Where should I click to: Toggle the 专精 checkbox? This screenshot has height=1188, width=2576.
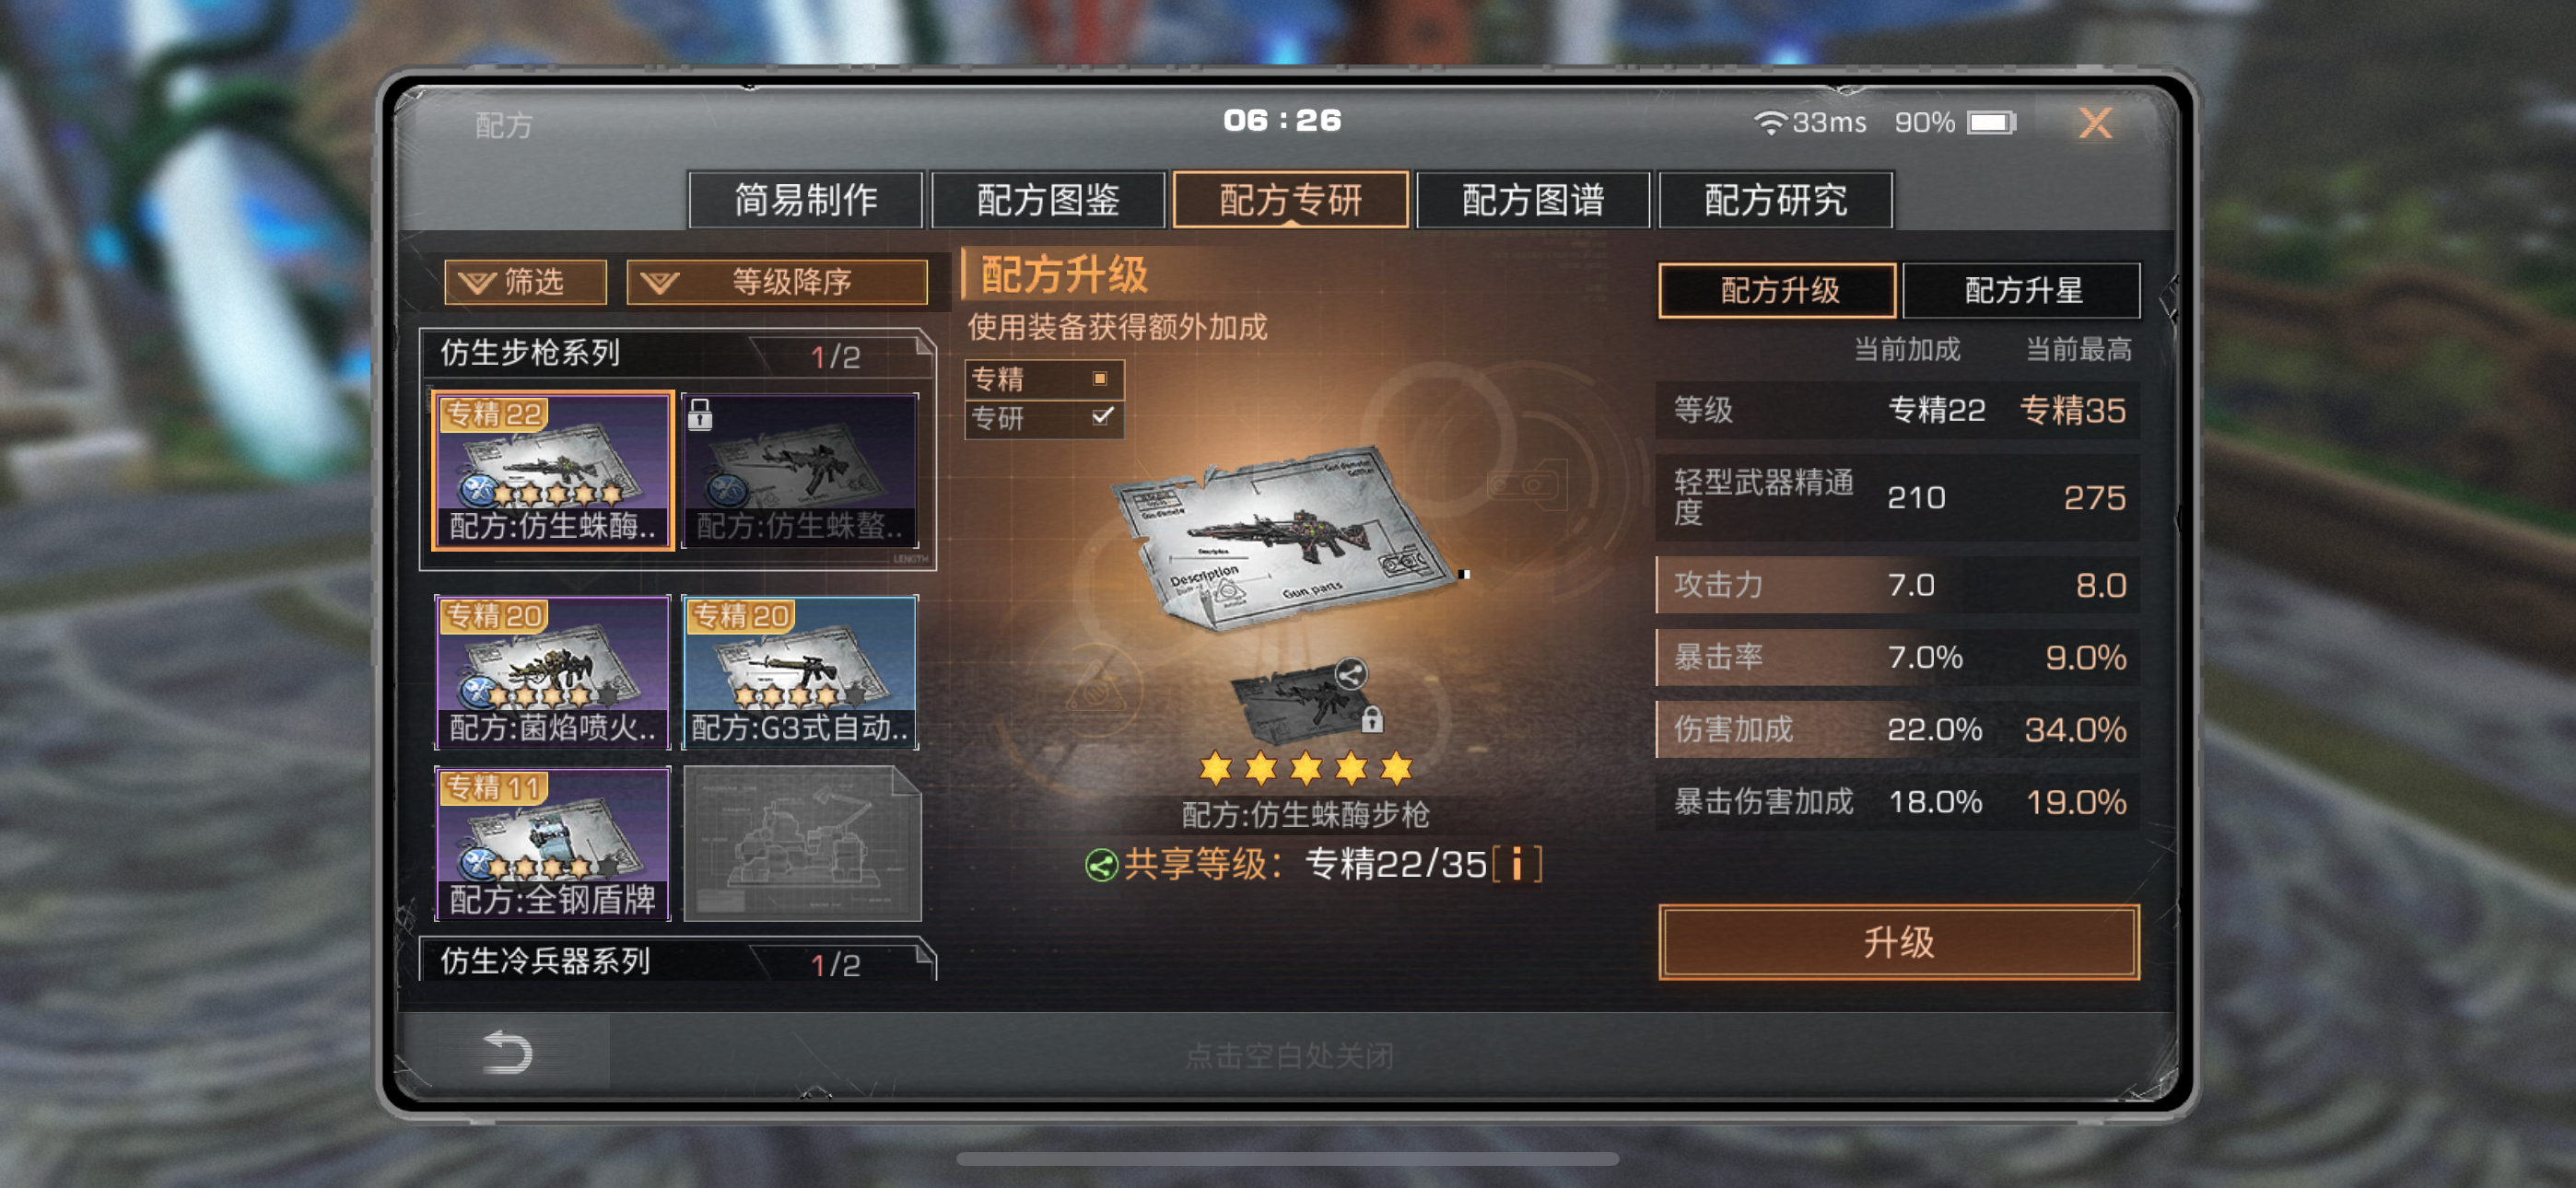pyautogui.click(x=1100, y=378)
